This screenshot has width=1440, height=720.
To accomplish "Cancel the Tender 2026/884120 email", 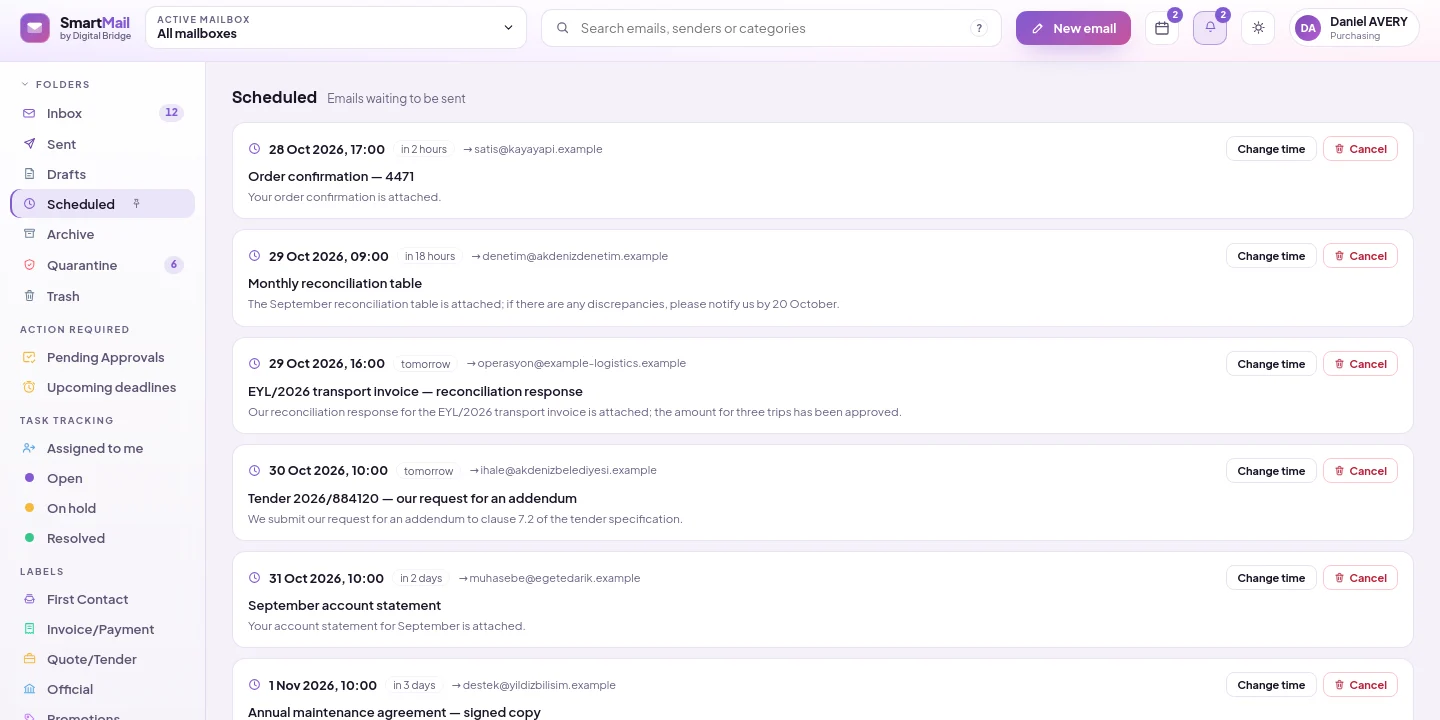I will (x=1360, y=471).
